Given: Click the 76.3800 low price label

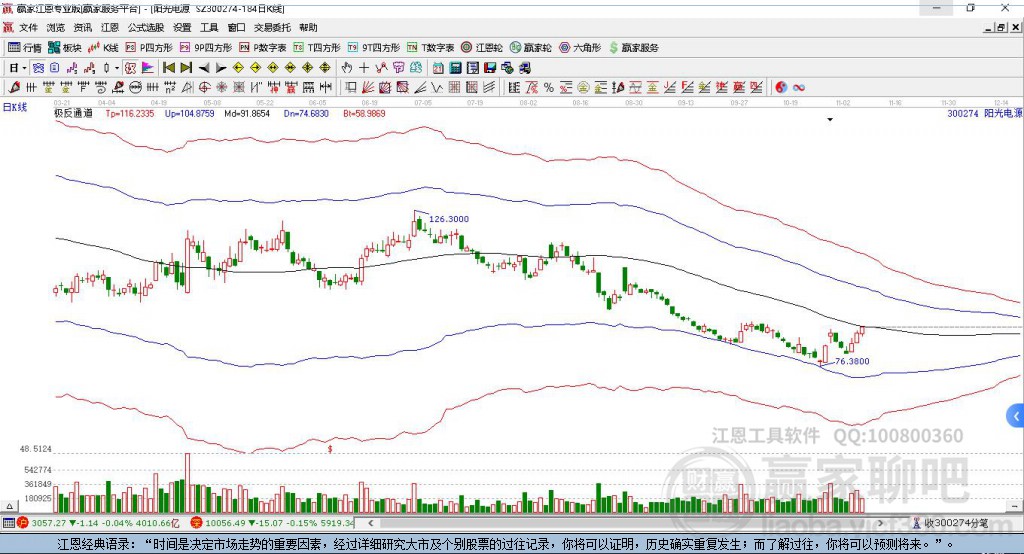Looking at the screenshot, I should click(x=852, y=361).
